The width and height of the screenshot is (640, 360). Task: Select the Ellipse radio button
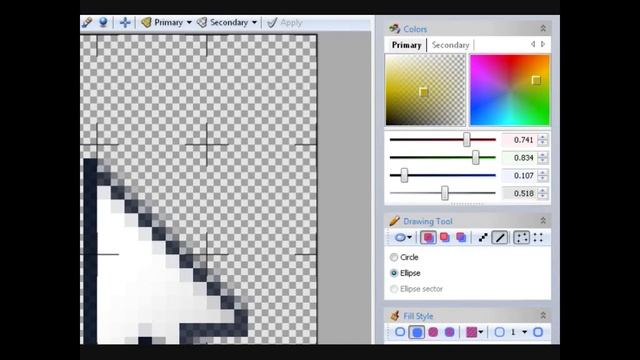[x=394, y=273]
